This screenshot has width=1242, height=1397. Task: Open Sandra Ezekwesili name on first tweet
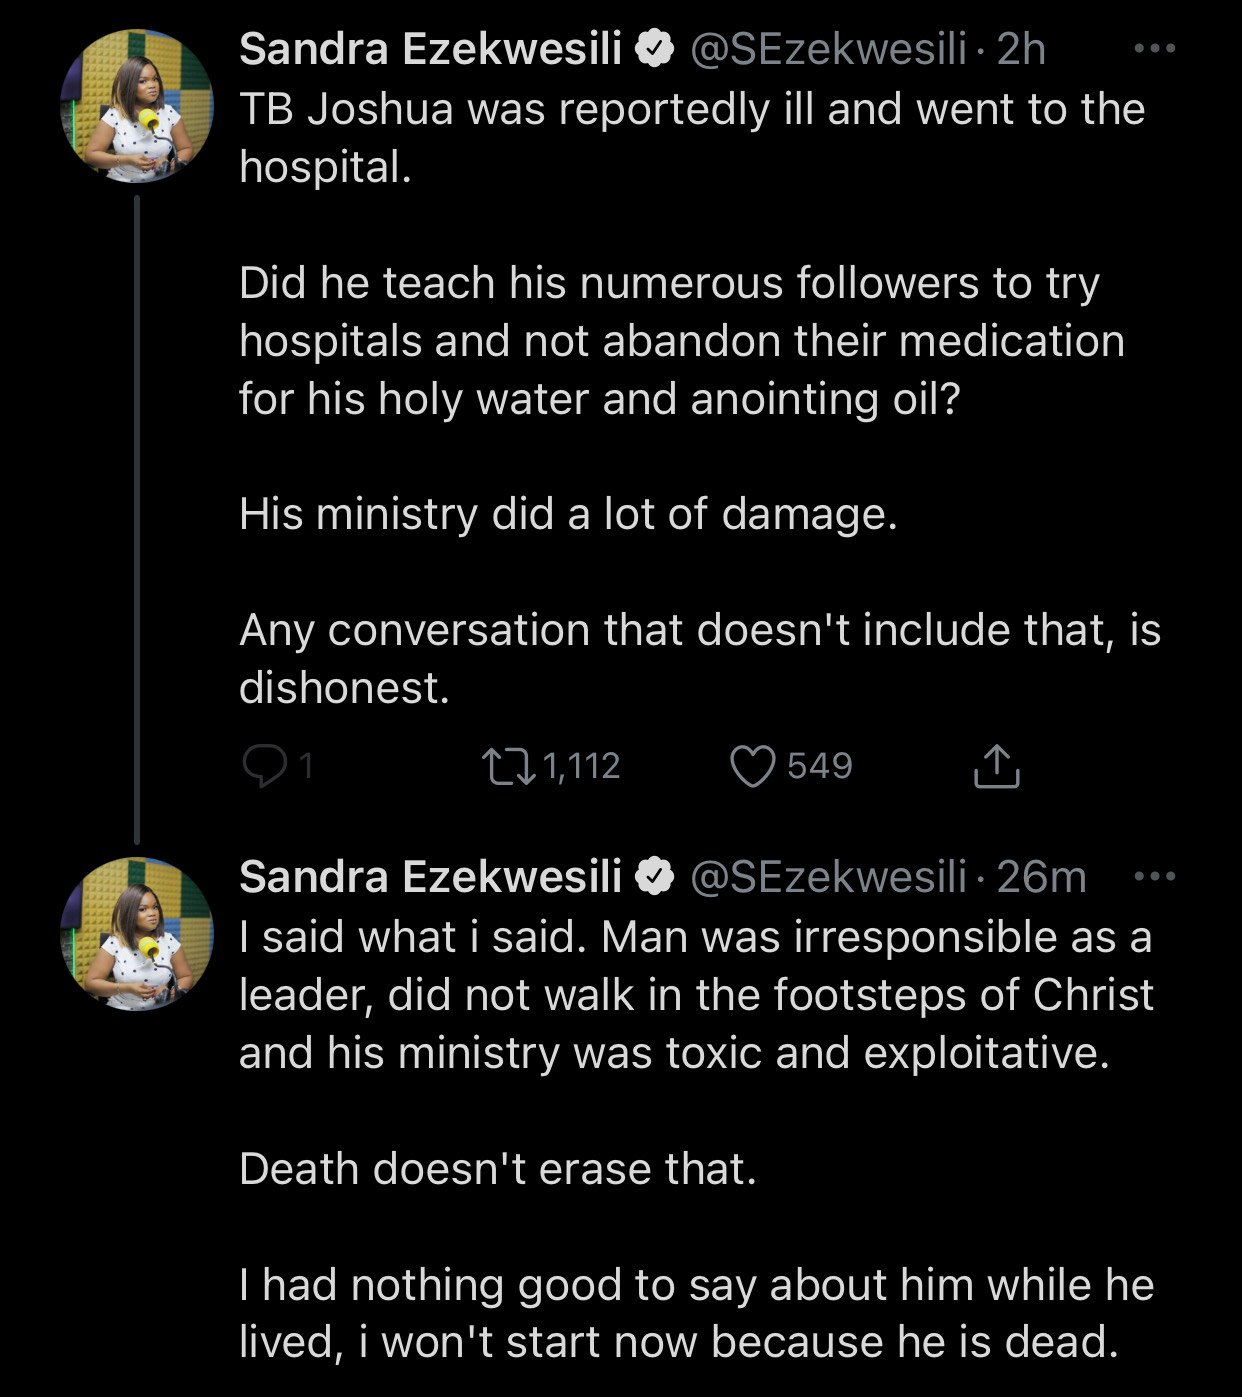pos(431,49)
